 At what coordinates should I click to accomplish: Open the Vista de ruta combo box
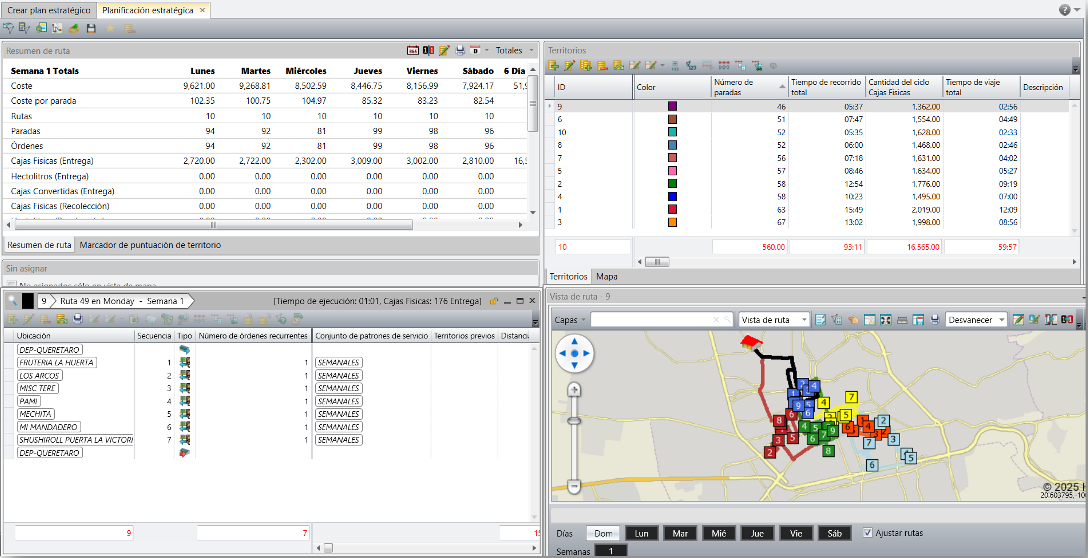pyautogui.click(x=774, y=320)
